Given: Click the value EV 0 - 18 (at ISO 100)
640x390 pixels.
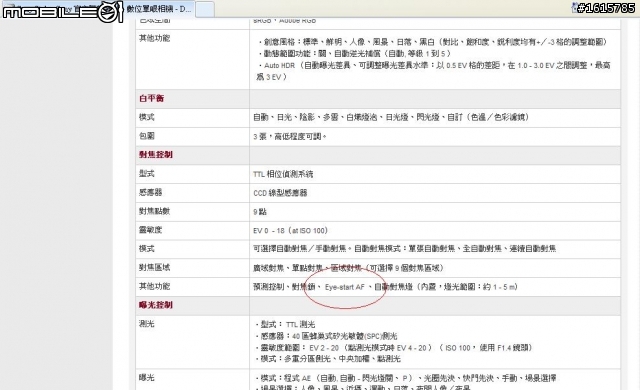Looking at the screenshot, I should pyautogui.click(x=290, y=230).
